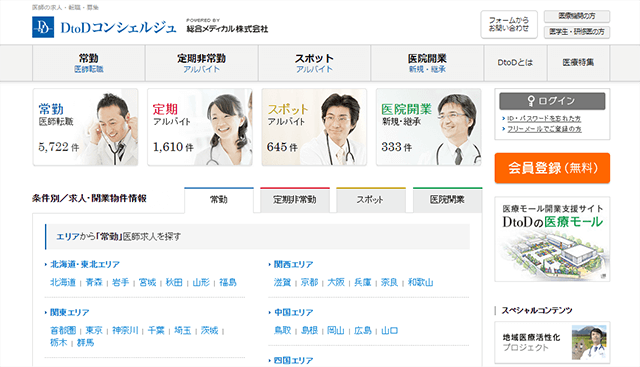Click the フォームからお問い合わせ button

509,24
